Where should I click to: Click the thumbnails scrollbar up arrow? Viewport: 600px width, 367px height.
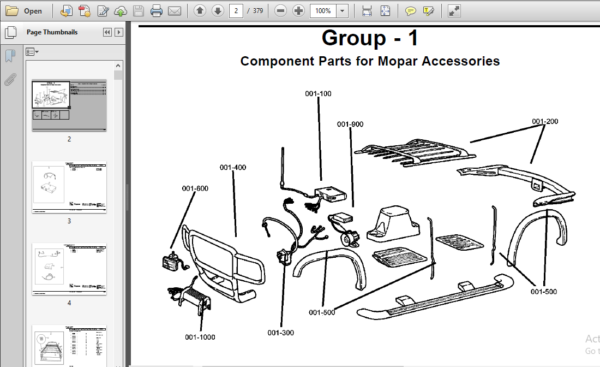pos(118,66)
